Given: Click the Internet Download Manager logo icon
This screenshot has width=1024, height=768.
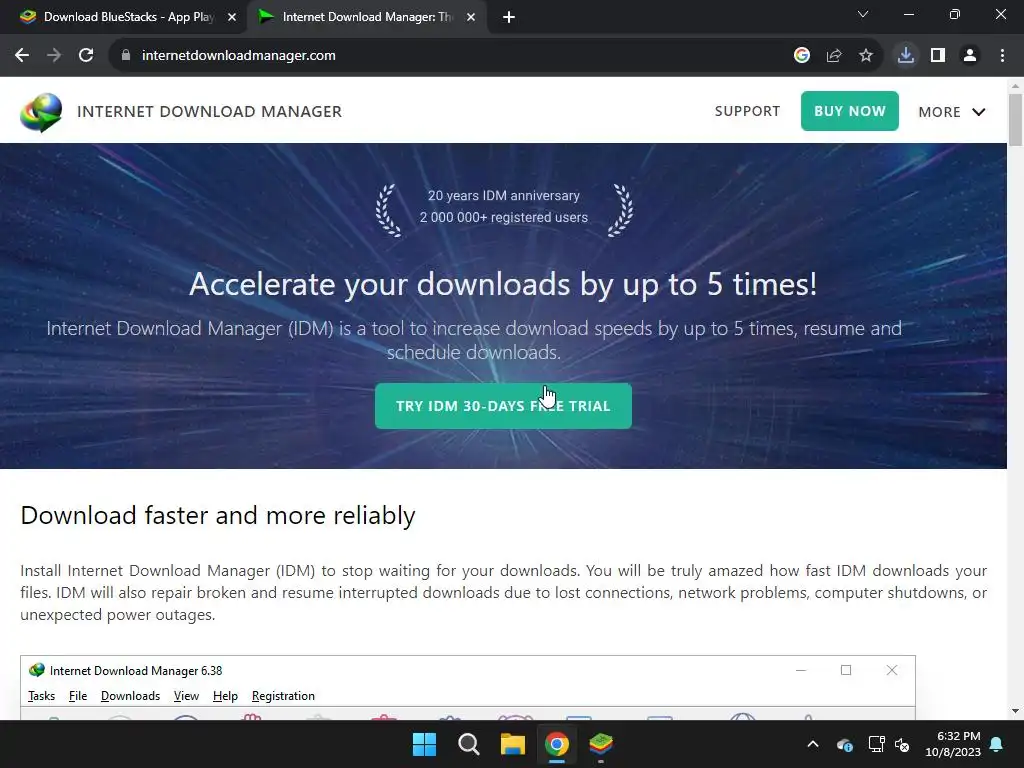Looking at the screenshot, I should [x=41, y=112].
